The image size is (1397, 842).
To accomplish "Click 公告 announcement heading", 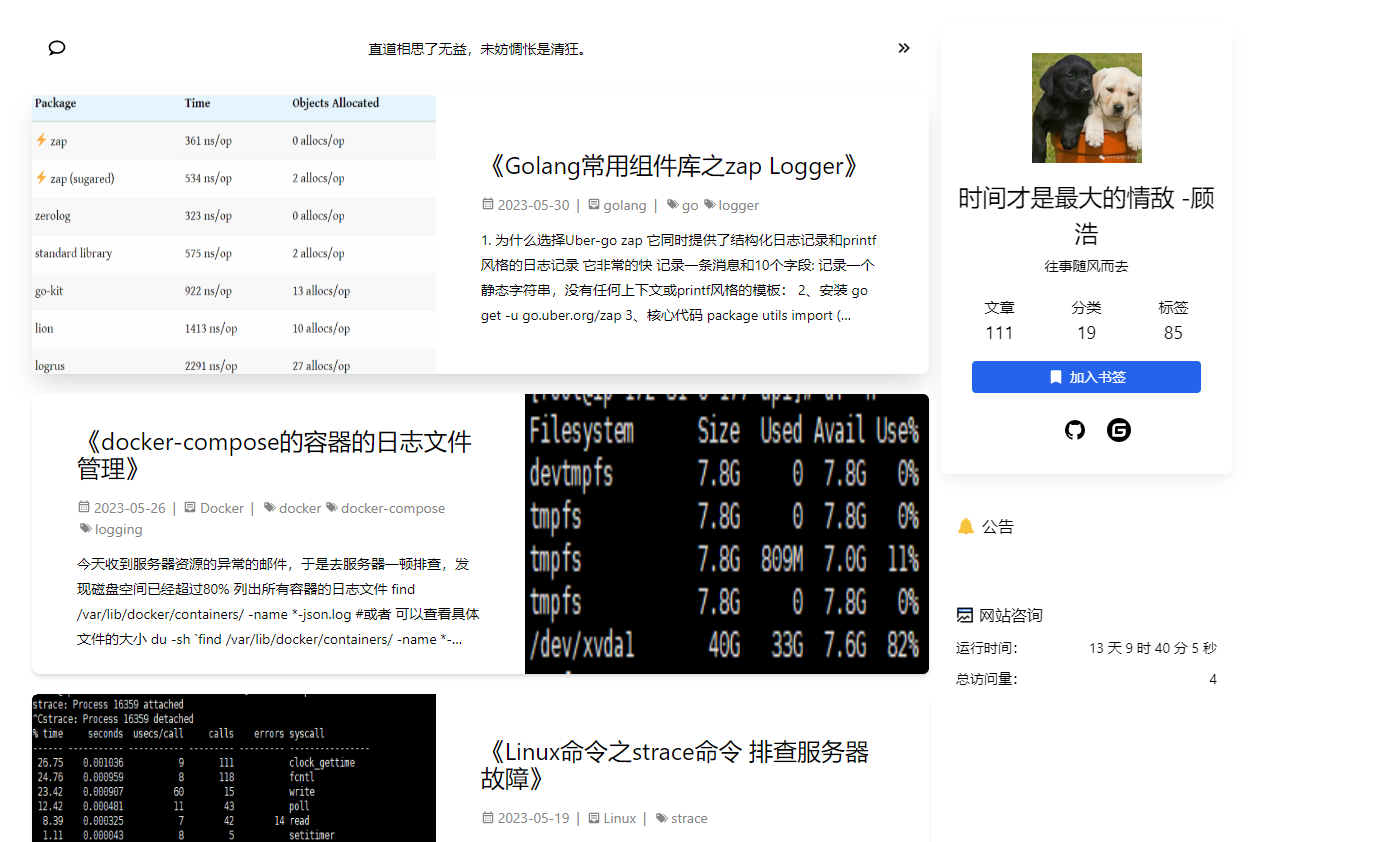I will tap(997, 526).
